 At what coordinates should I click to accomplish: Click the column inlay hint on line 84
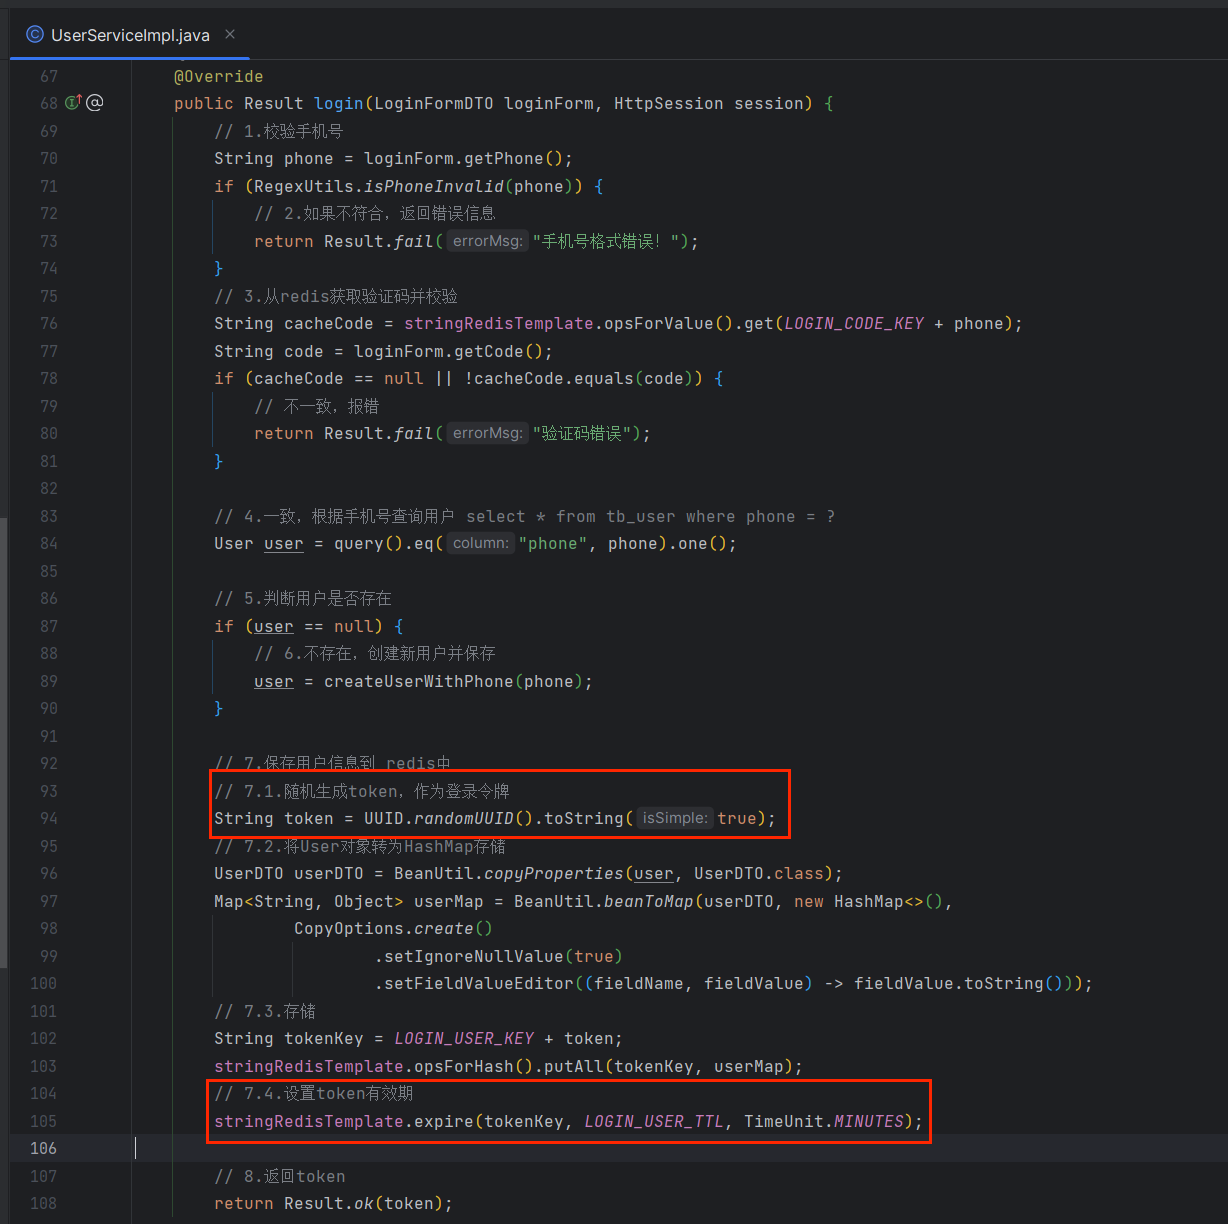click(x=481, y=543)
